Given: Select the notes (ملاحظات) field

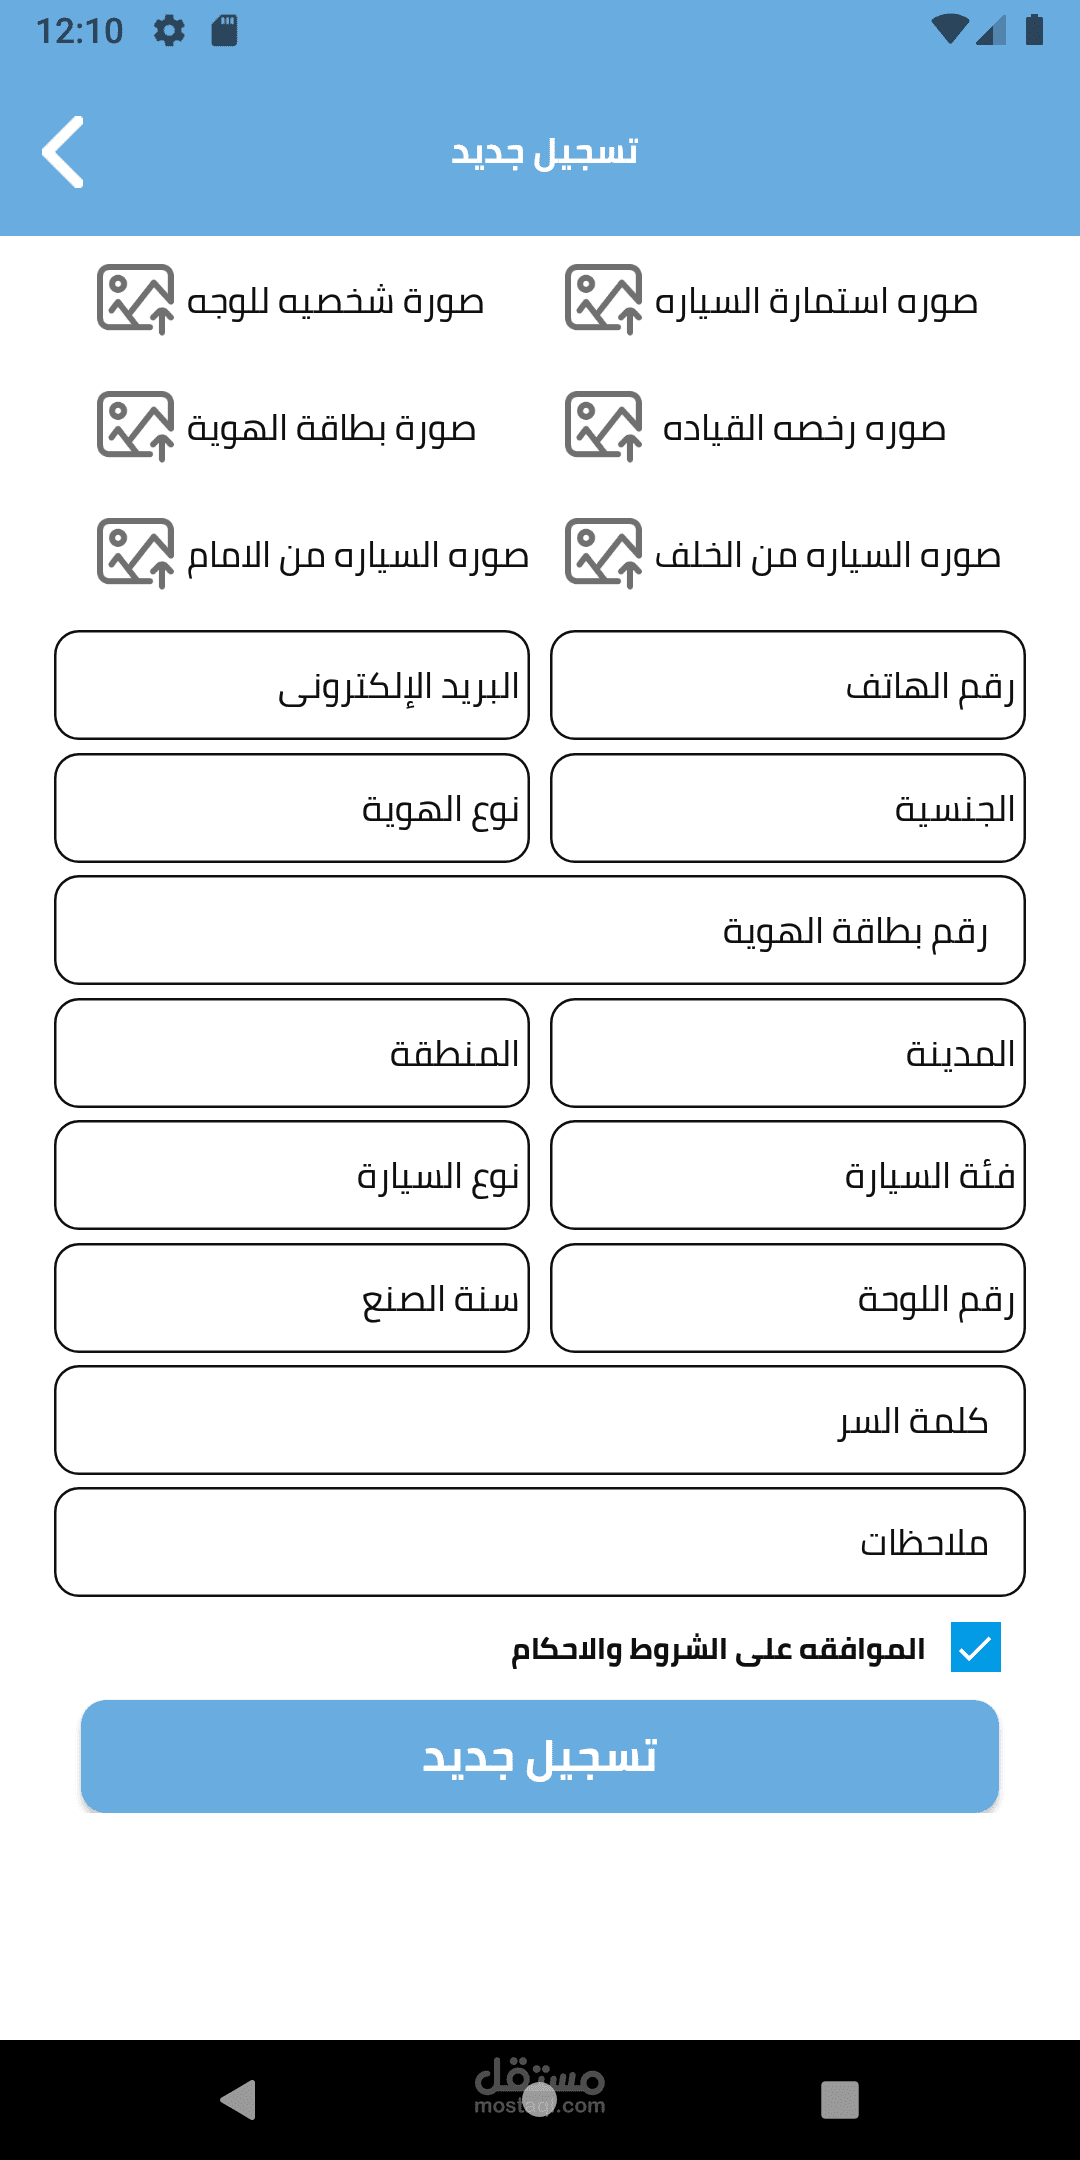Looking at the screenshot, I should [x=540, y=1542].
